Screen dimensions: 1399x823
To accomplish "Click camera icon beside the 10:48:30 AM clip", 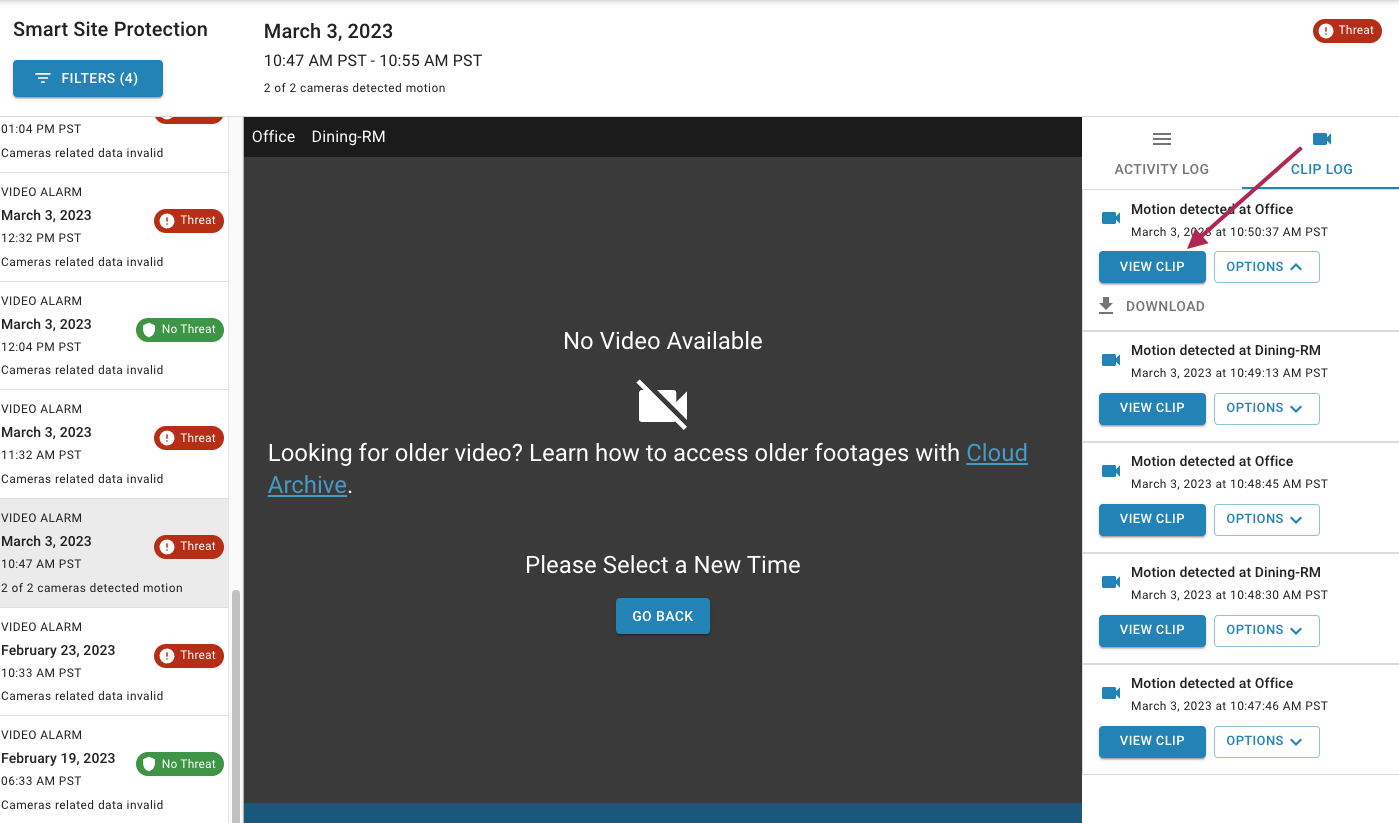I will point(1110,581).
